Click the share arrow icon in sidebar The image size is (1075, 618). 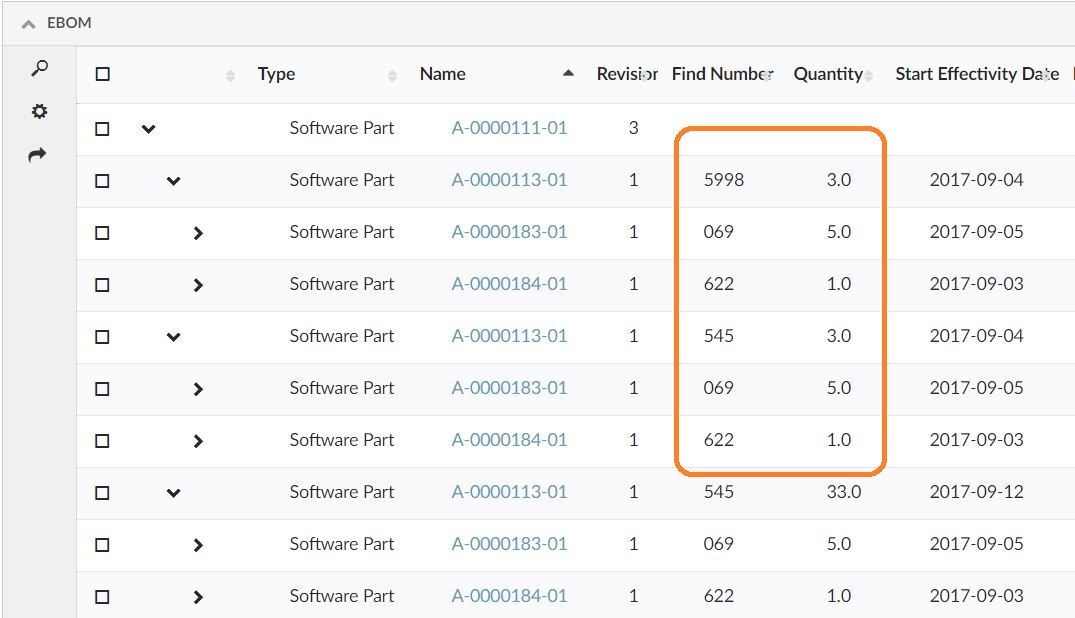[37, 155]
